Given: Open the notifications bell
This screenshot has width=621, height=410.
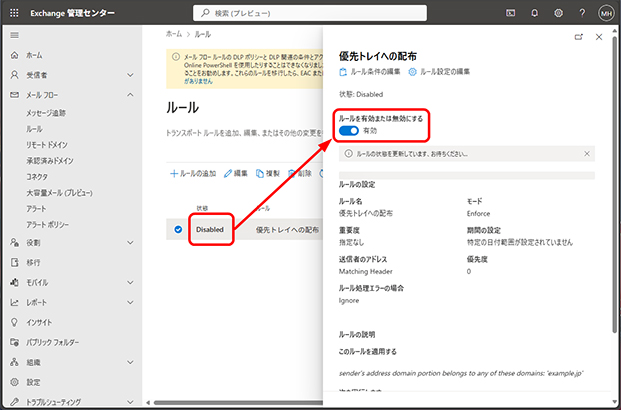Looking at the screenshot, I should [x=534, y=13].
